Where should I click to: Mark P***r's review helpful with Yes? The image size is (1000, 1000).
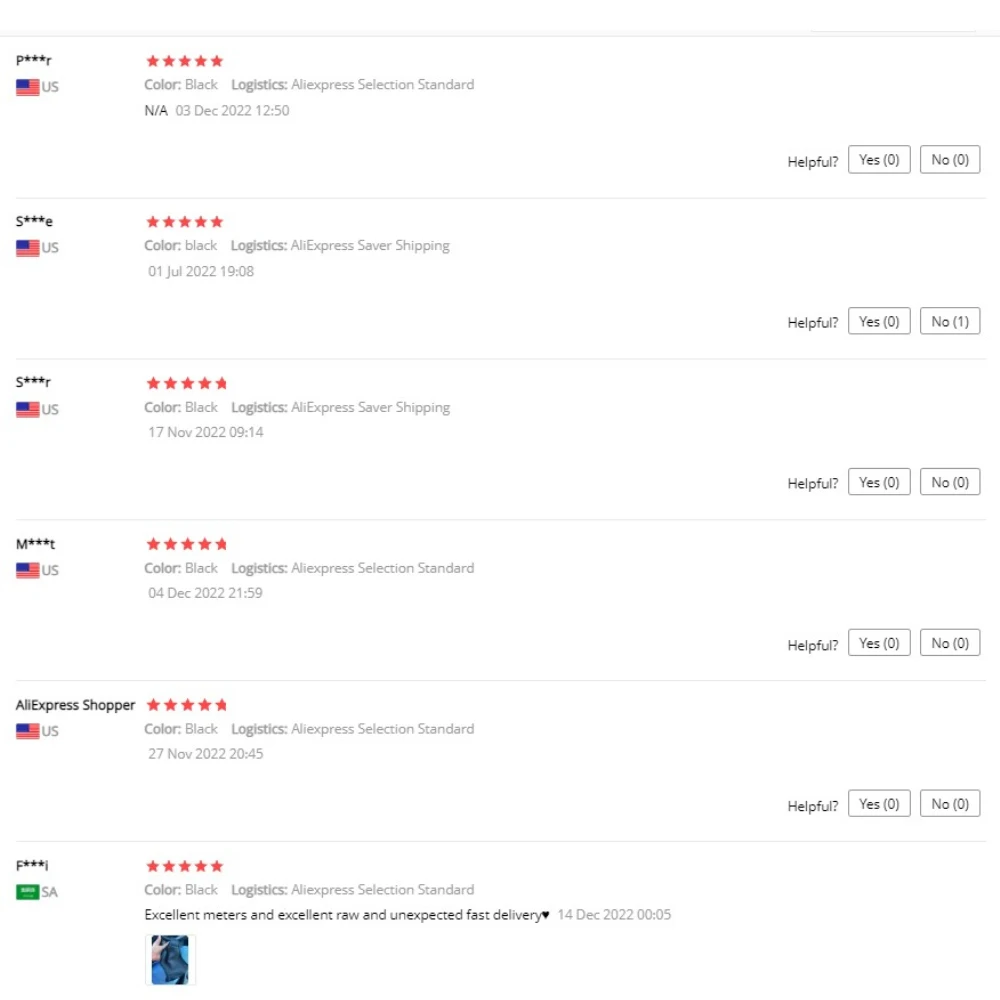pos(879,160)
